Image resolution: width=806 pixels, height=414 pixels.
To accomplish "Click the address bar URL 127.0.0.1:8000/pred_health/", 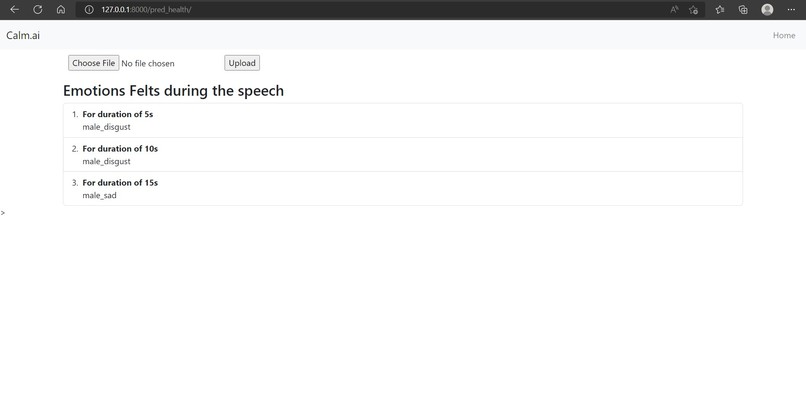I will pos(146,9).
